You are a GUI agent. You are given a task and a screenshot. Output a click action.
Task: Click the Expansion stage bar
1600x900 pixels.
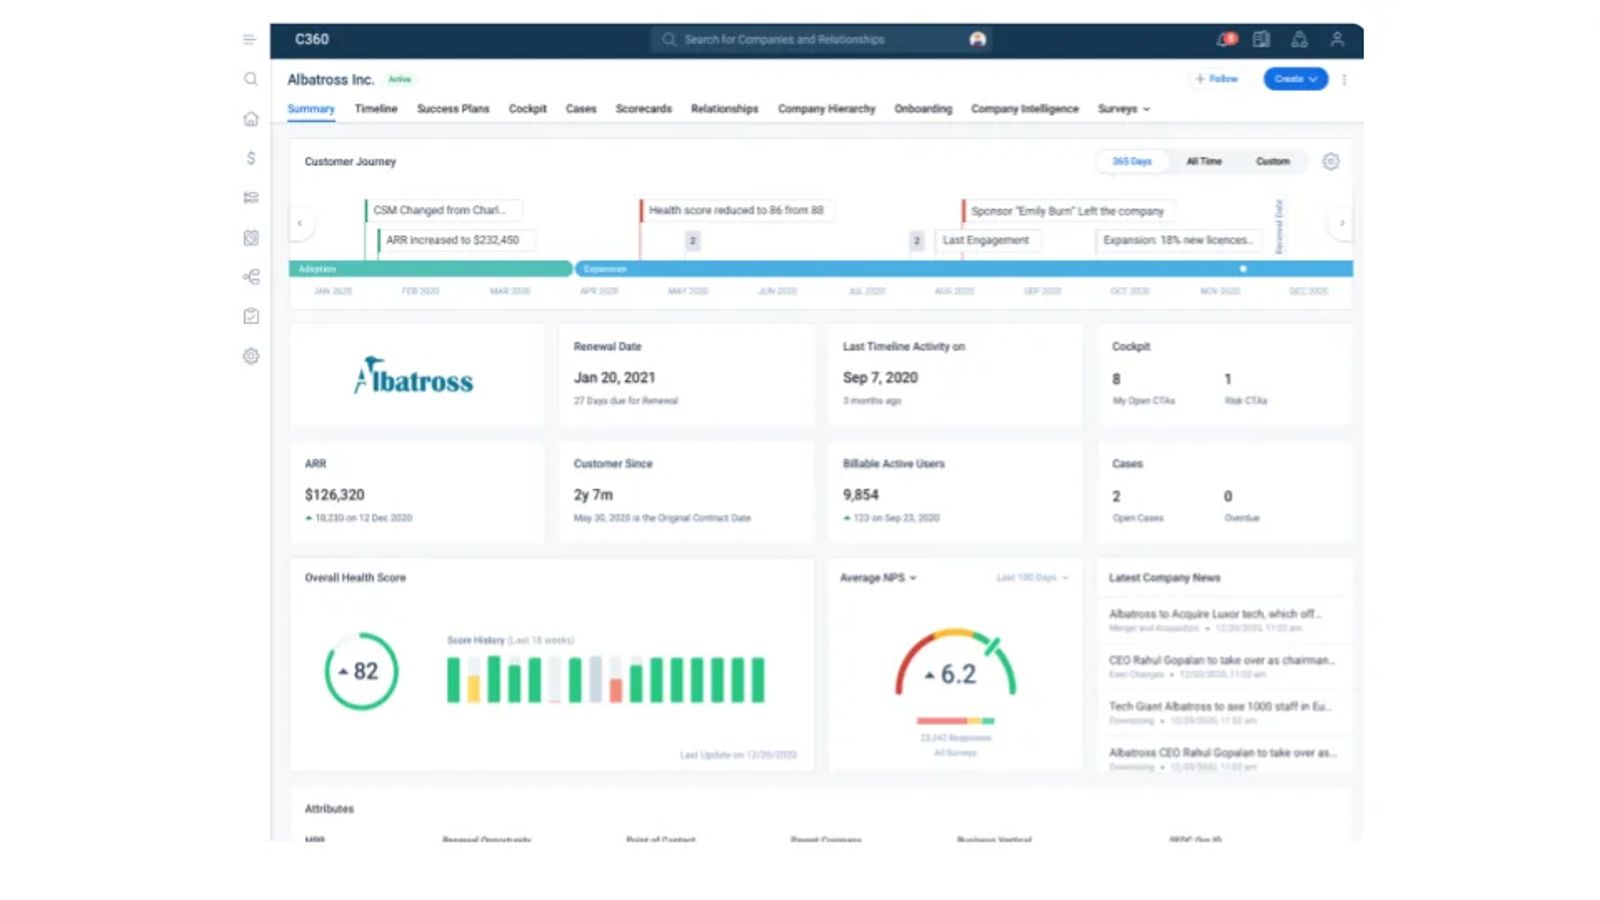tap(964, 269)
